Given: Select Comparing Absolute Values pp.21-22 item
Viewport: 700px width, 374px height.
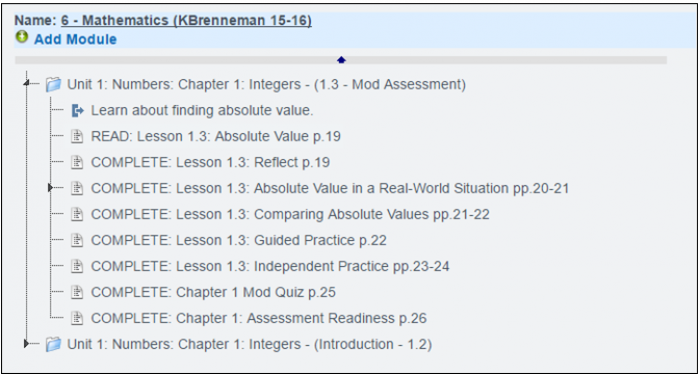Looking at the screenshot, I should pyautogui.click(x=290, y=215).
